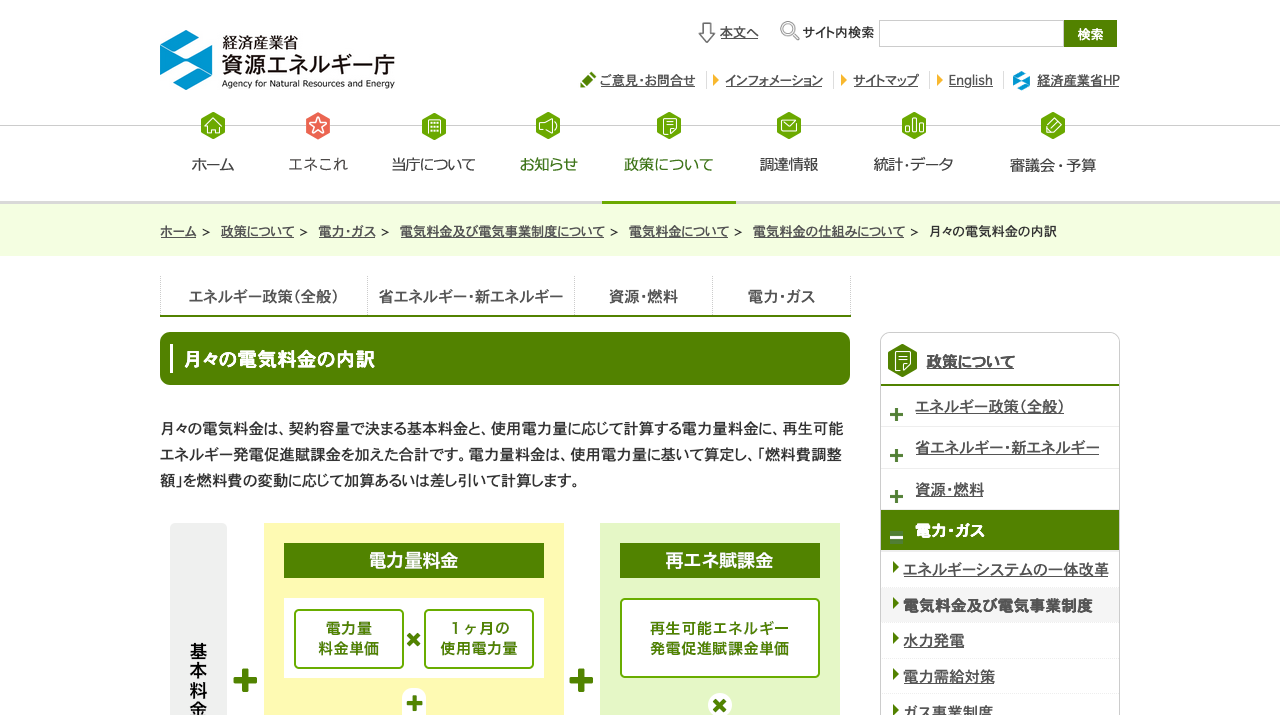The height and width of the screenshot is (715, 1280).
Task: Expand 省エネルギー・新エネルギー in the sidebar
Action: point(895,454)
